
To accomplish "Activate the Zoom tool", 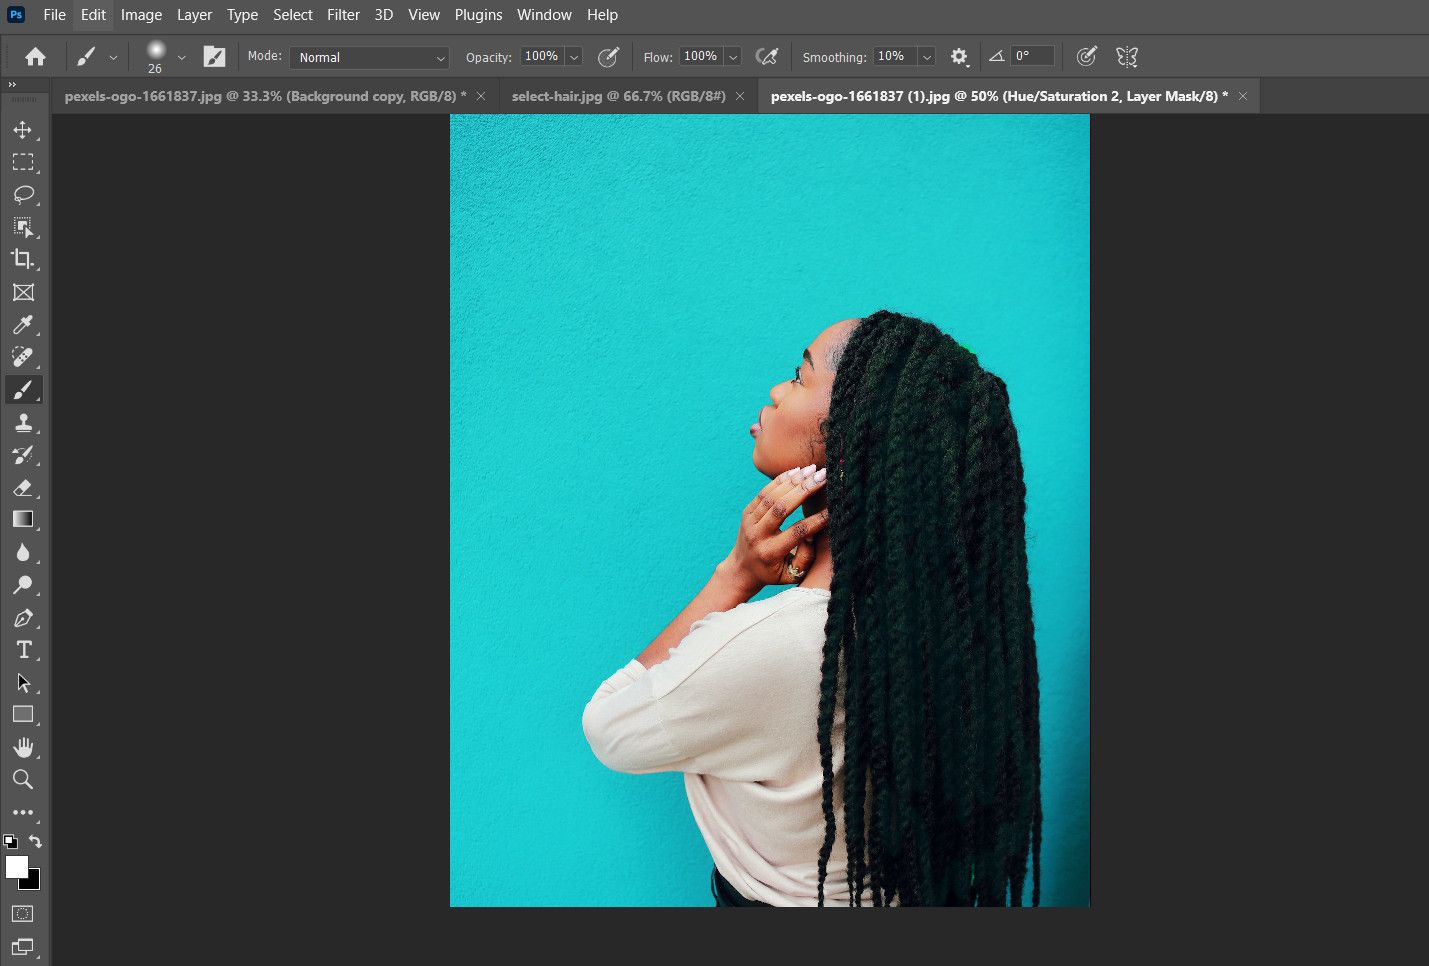I will coord(24,779).
